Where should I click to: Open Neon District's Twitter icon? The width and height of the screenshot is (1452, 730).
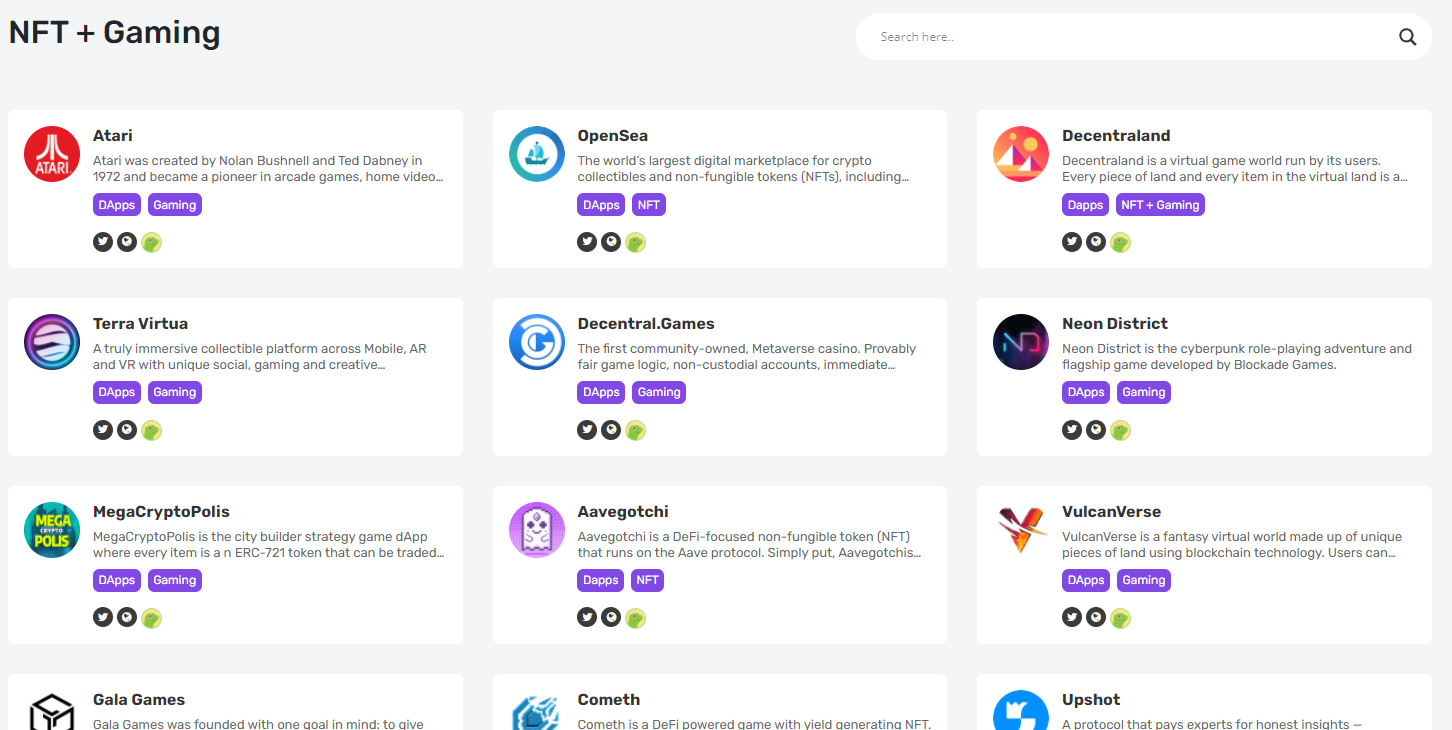point(1072,430)
